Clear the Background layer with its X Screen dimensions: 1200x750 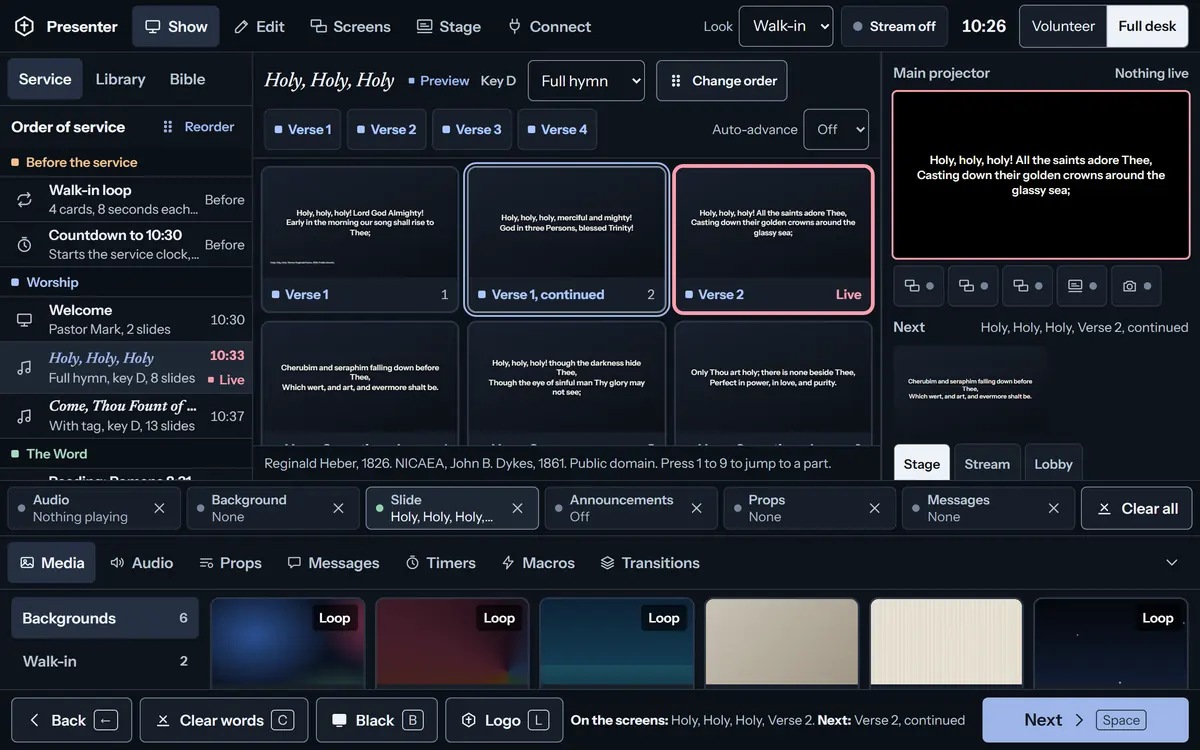338,508
